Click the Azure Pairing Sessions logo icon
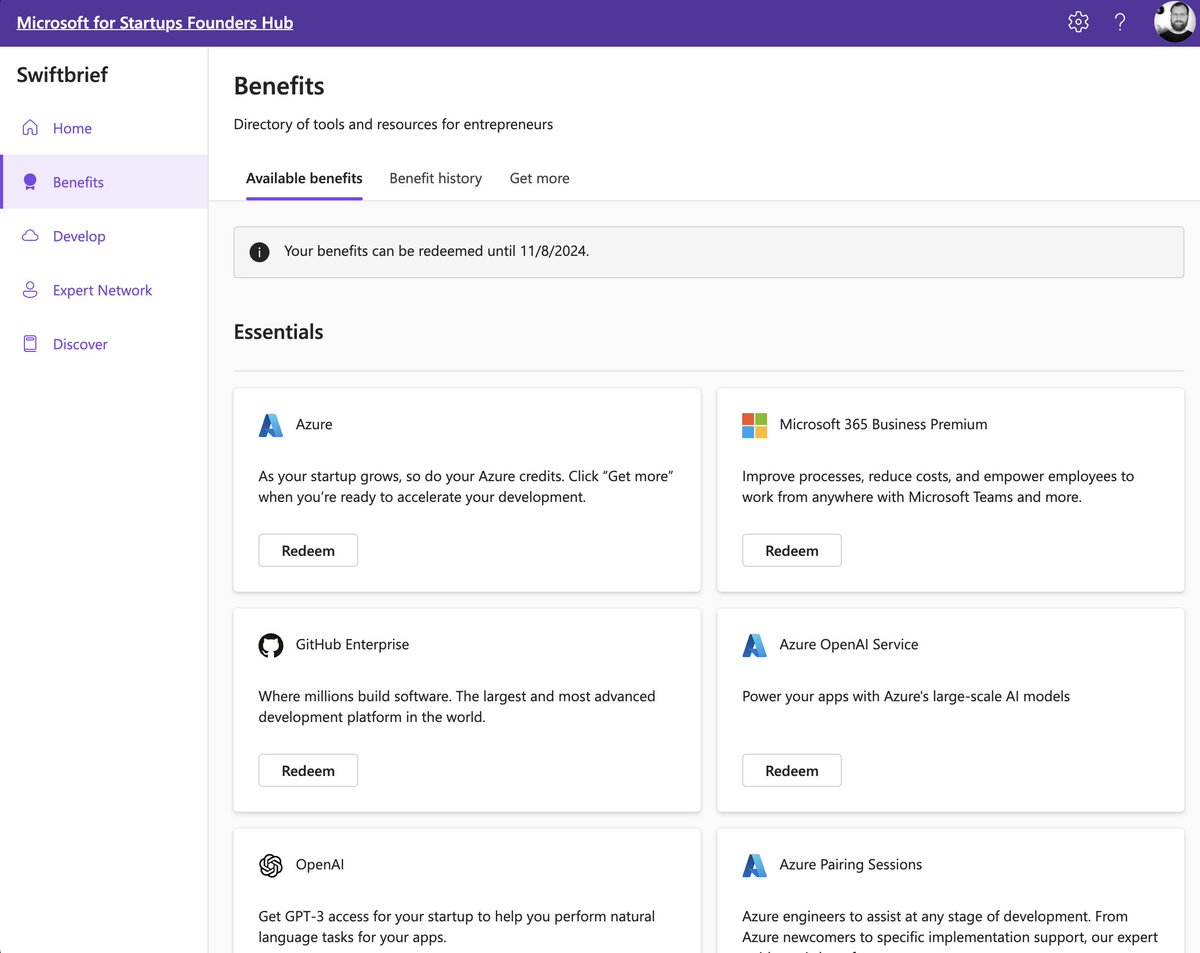Viewport: 1200px width, 953px height. tap(754, 865)
